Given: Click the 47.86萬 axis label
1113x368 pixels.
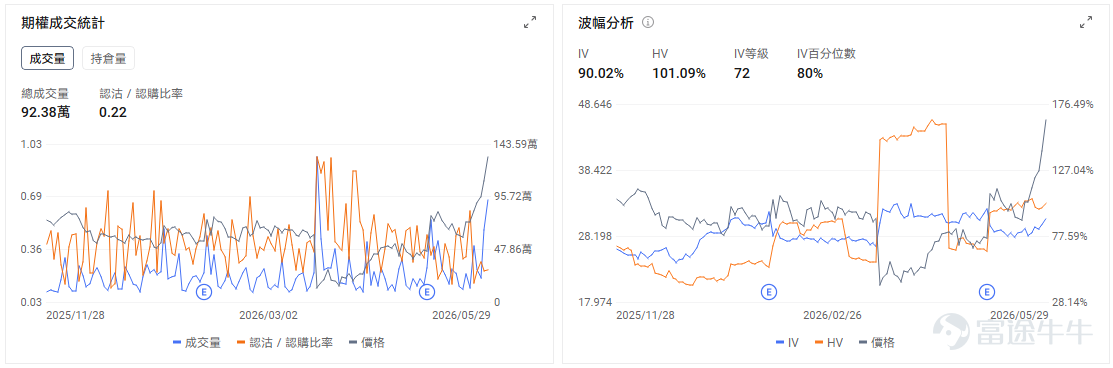Looking at the screenshot, I should point(513,249).
